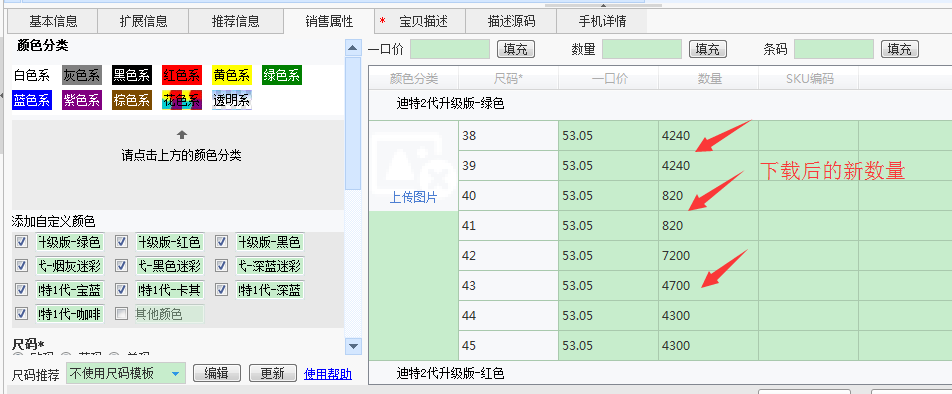This screenshot has height=394, width=952.
Task: Open the 扩展信息 tab
Action: click(x=143, y=22)
